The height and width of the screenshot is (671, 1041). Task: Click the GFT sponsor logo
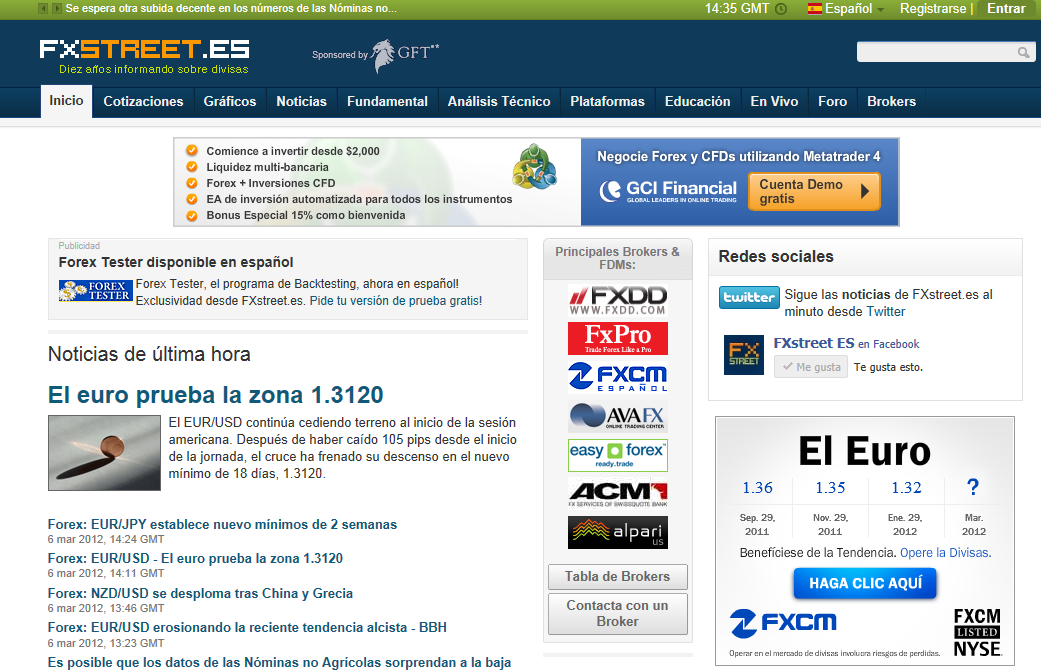pos(404,54)
